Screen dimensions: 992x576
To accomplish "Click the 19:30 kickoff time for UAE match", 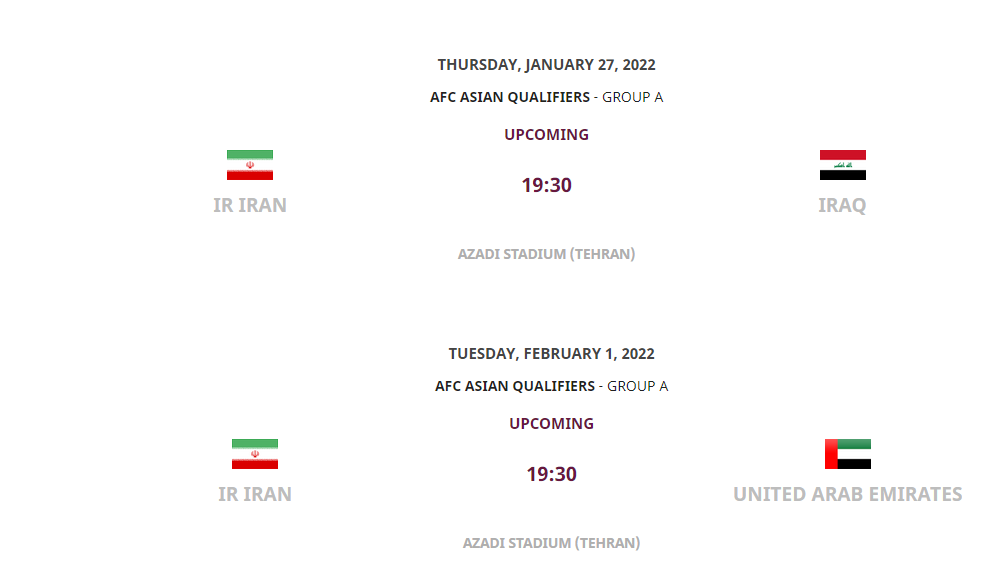I will point(552,473).
